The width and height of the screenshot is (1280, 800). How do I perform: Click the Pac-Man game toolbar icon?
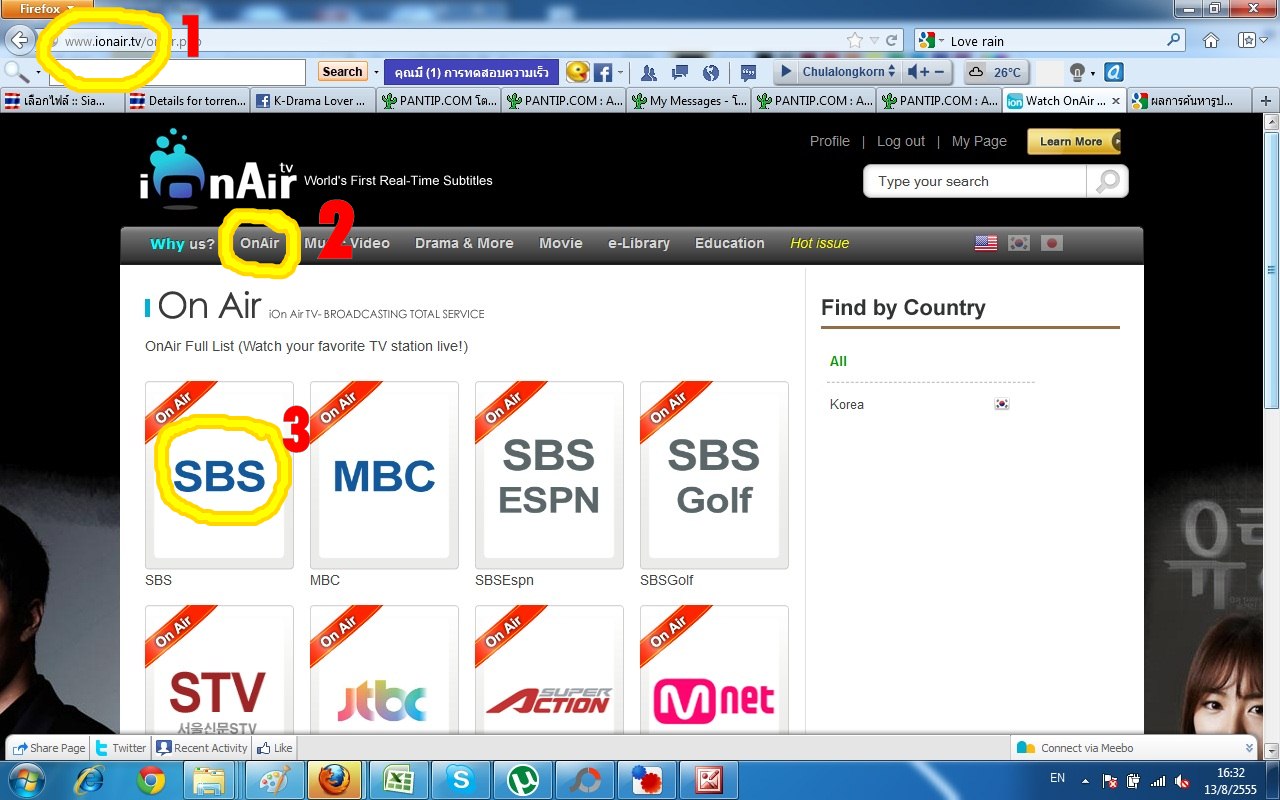point(577,72)
